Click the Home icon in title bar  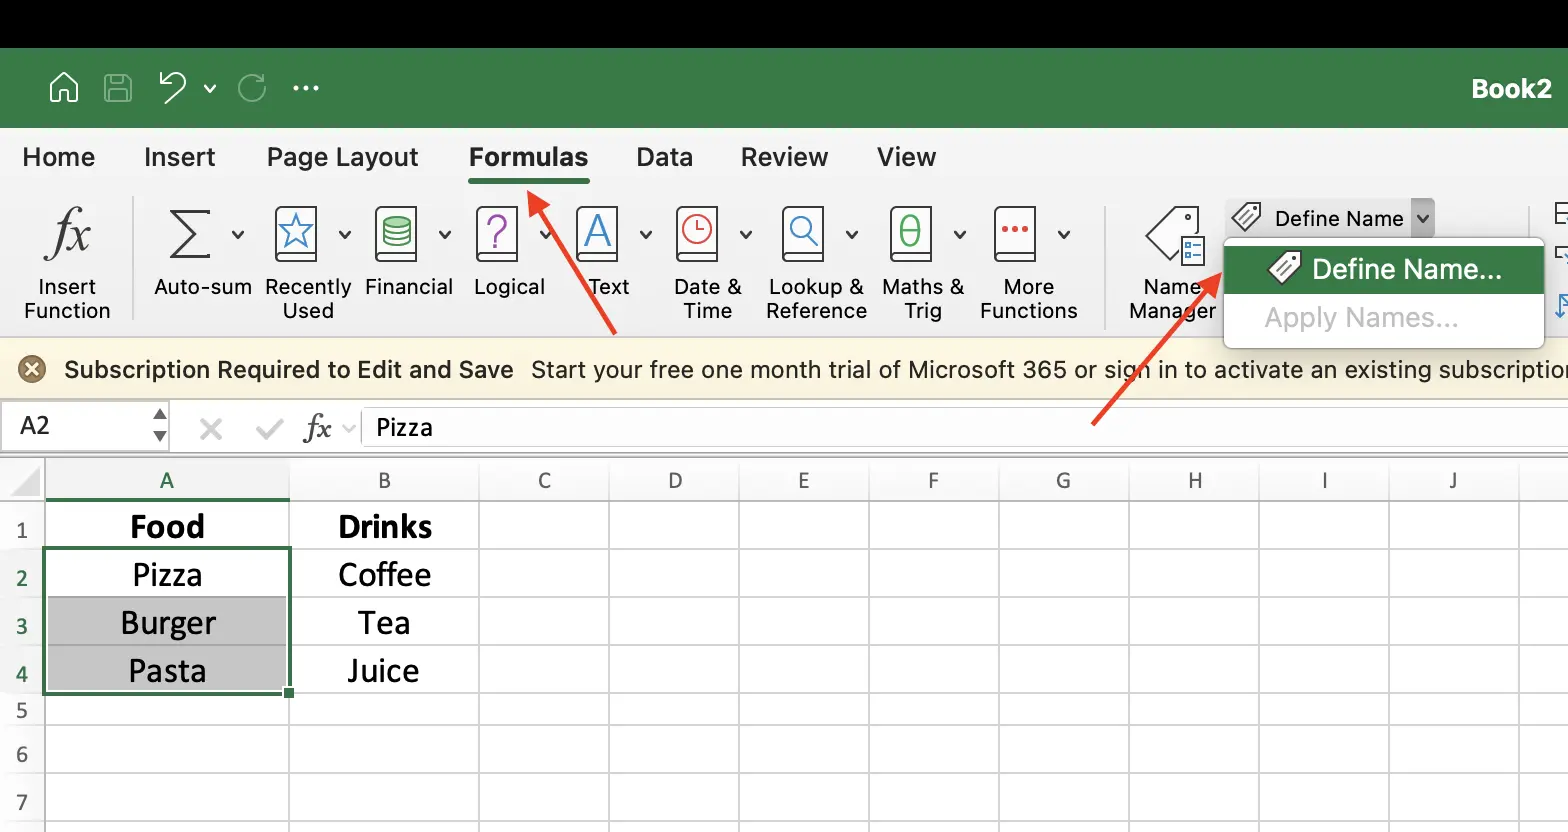[x=64, y=88]
